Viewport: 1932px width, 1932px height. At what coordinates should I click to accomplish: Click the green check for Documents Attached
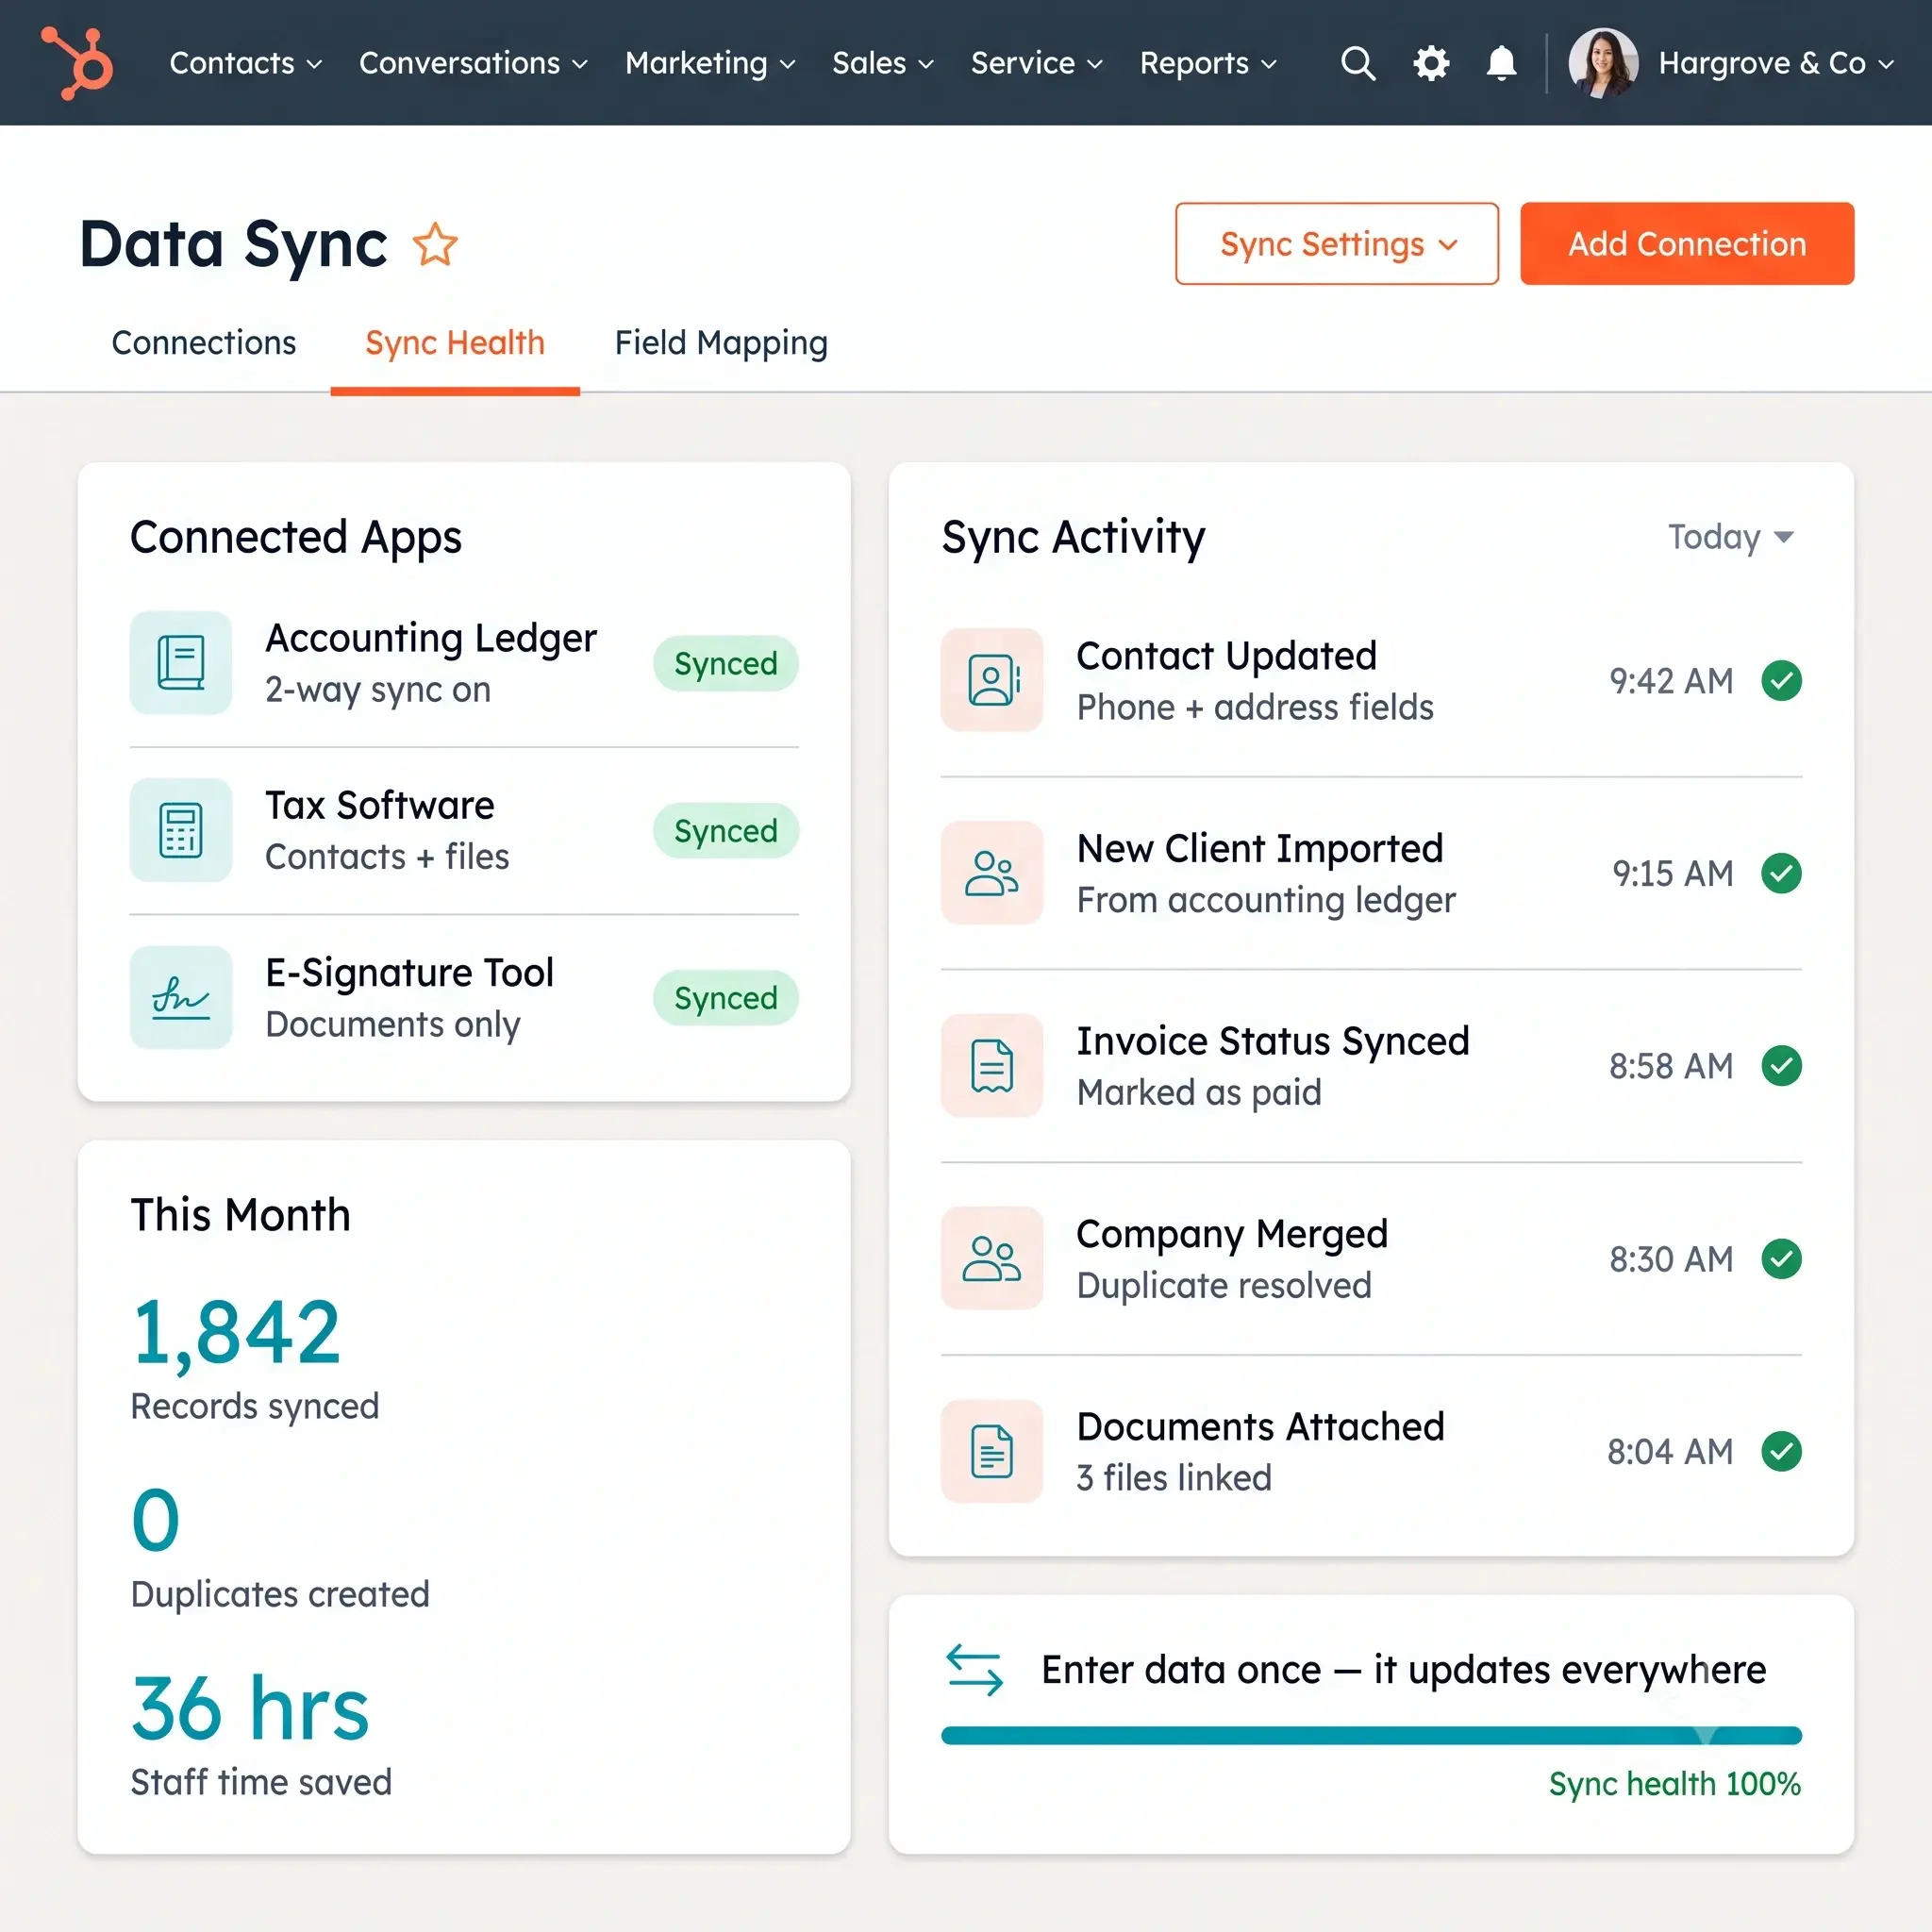[1781, 1451]
